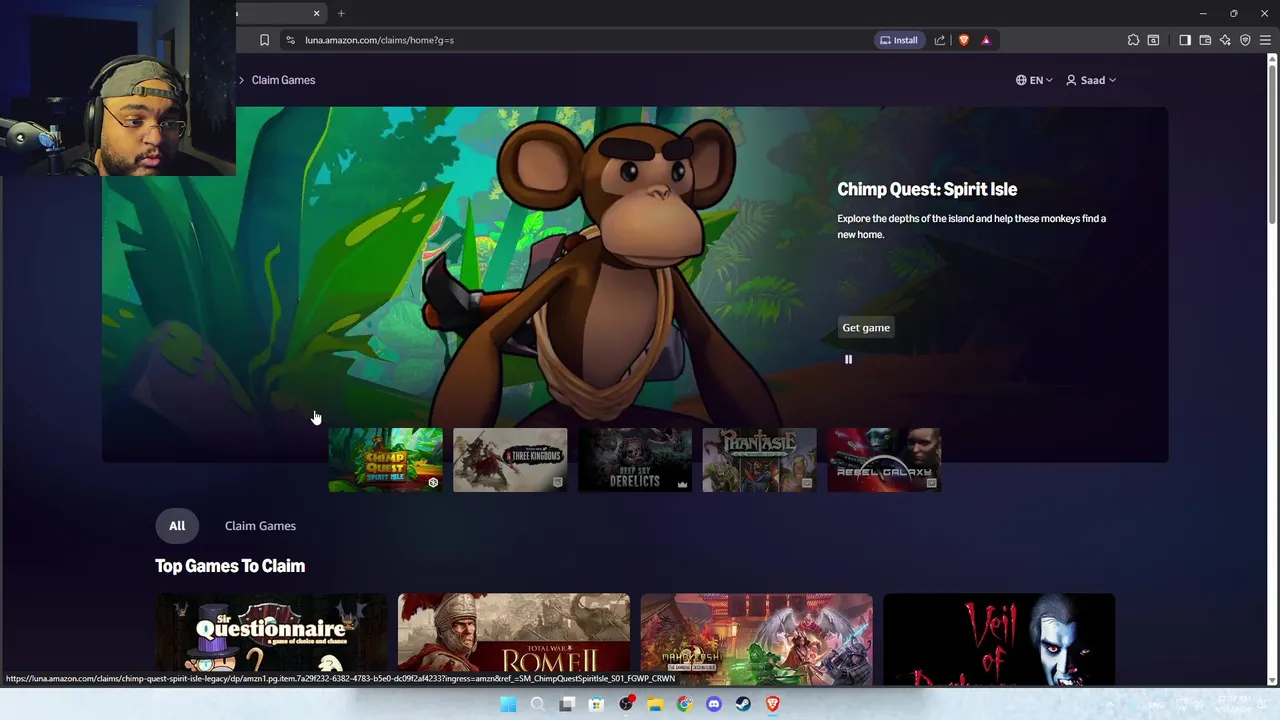Close the current browser tab

(316, 13)
